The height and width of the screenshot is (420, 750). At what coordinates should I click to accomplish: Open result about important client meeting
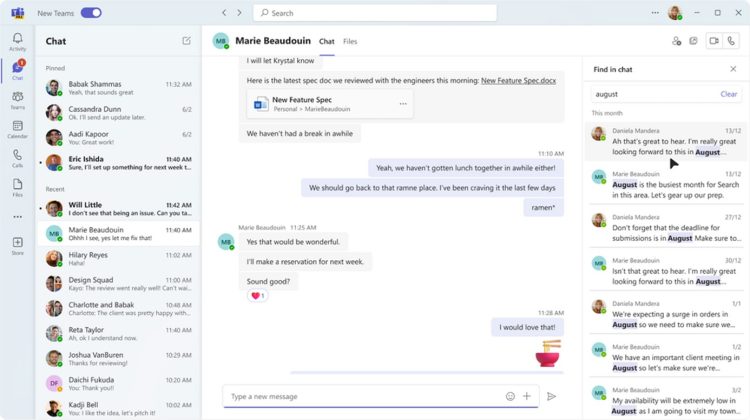tap(666, 358)
